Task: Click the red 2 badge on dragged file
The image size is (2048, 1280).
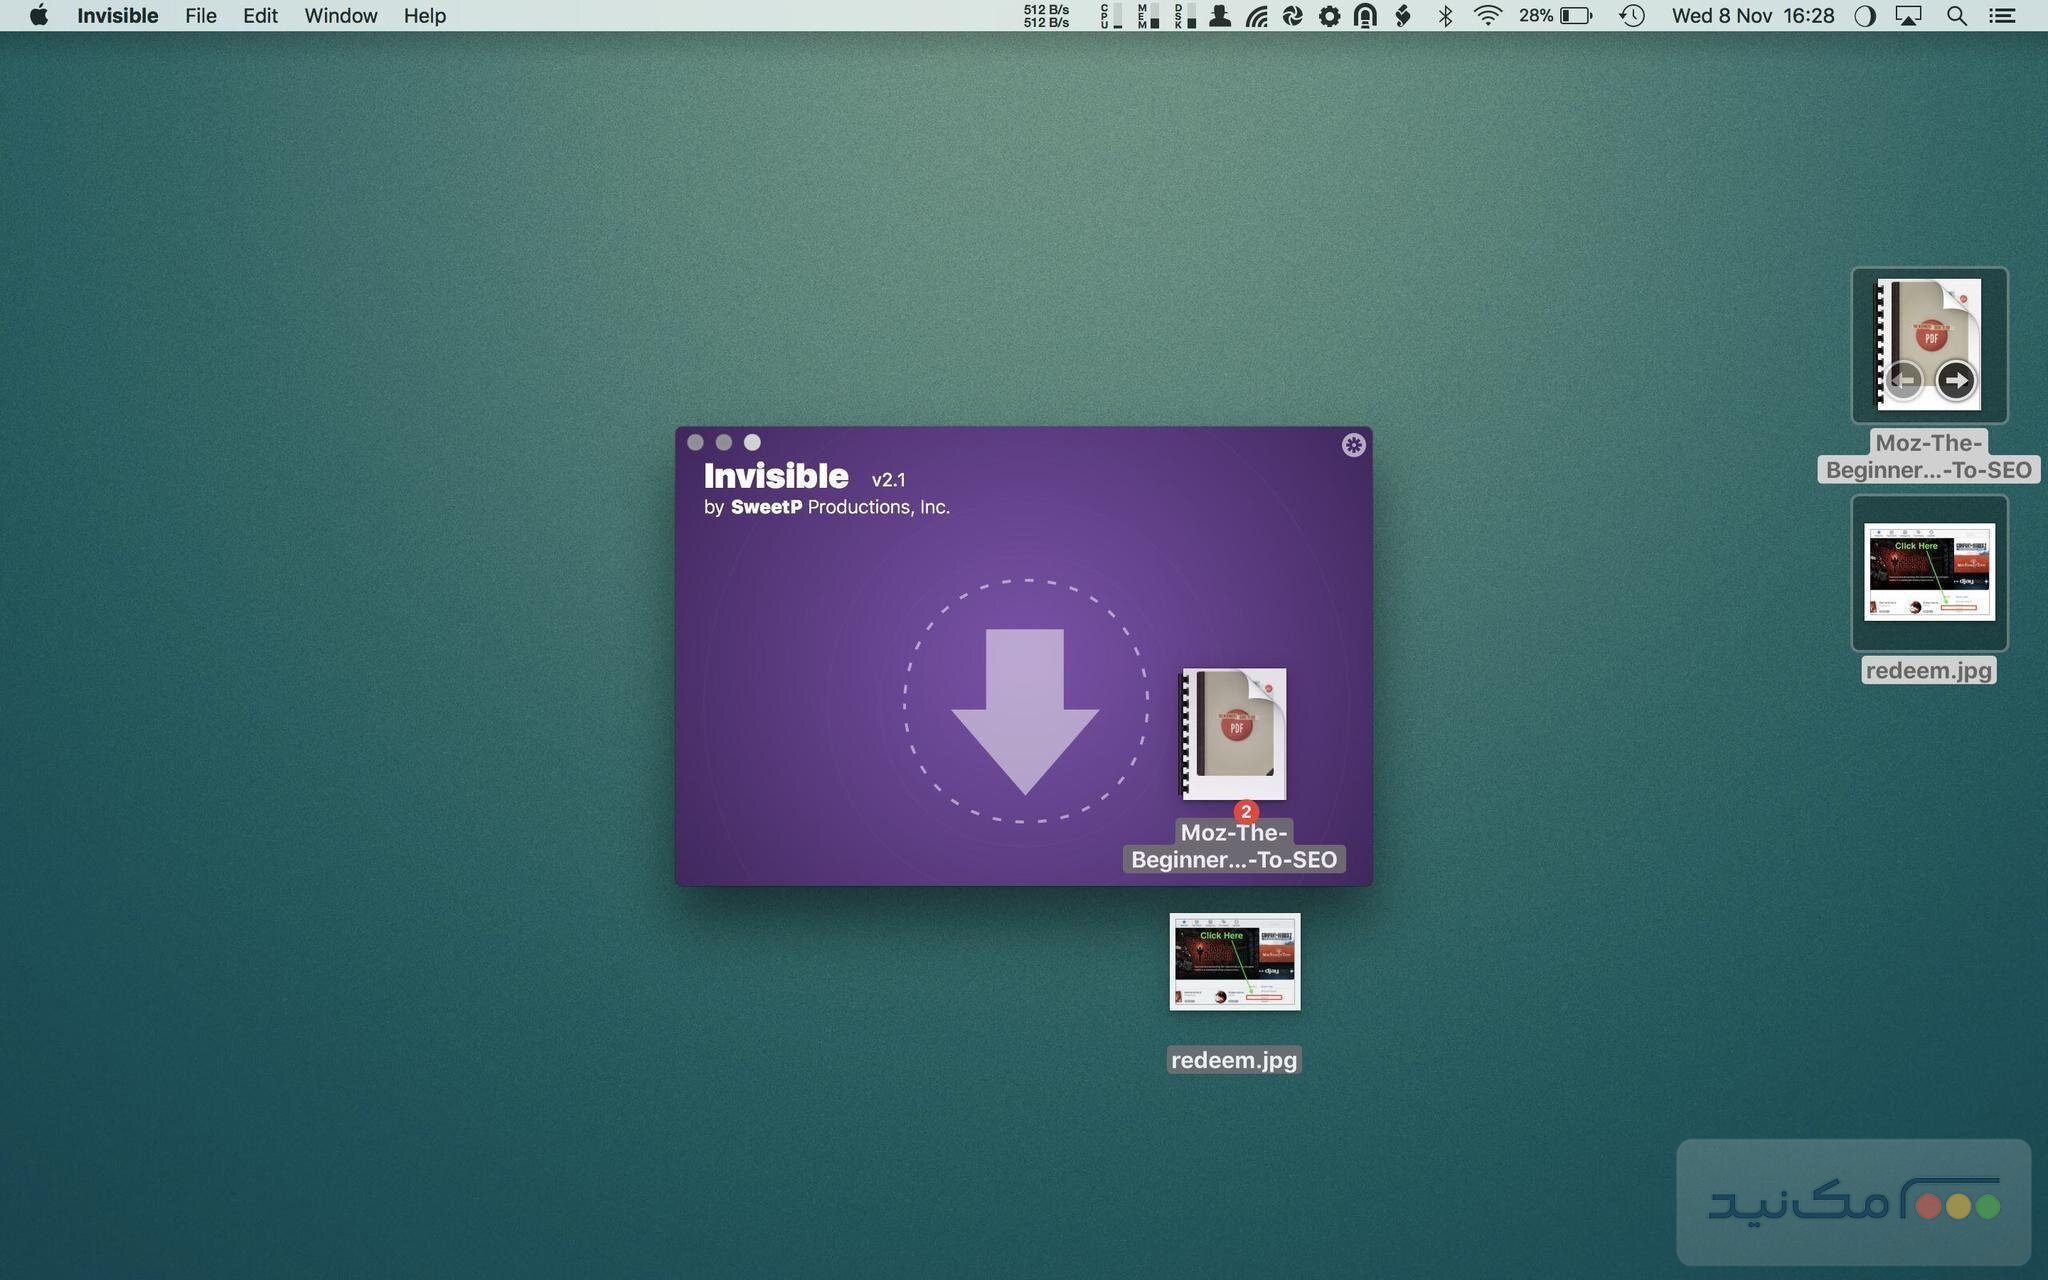Action: coord(1245,812)
